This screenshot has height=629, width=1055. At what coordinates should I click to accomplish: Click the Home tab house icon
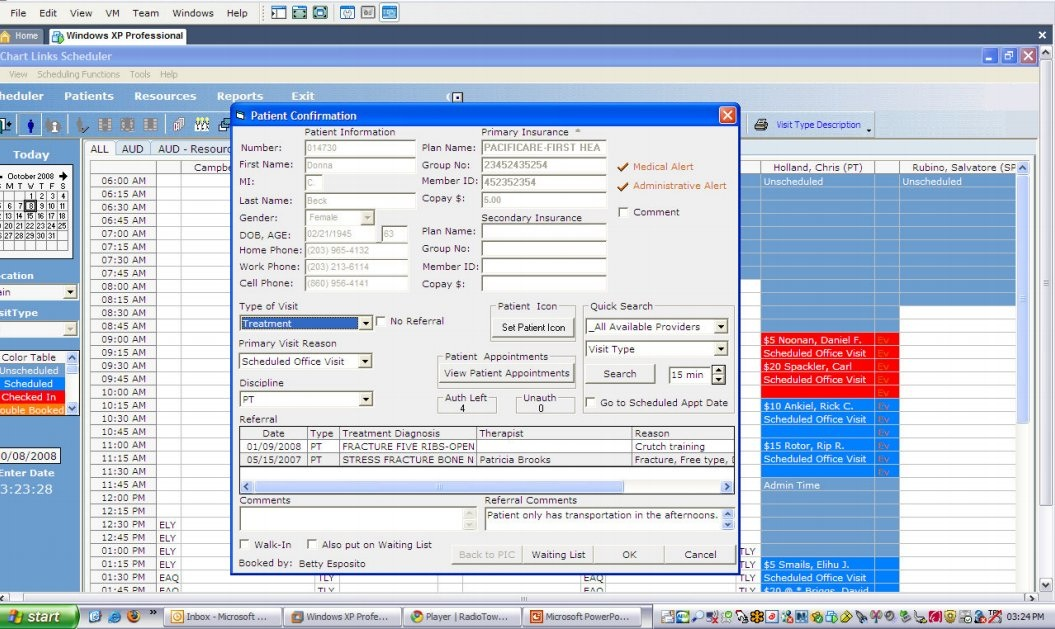(5, 36)
